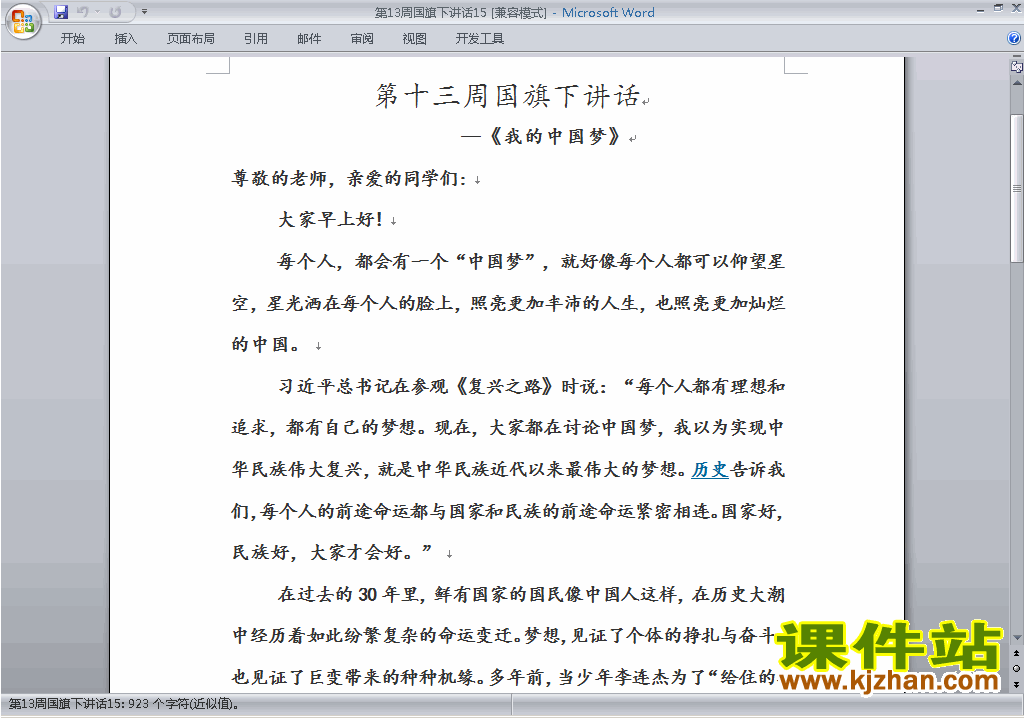Open the 开发工具 ribbon tab

coord(479,39)
